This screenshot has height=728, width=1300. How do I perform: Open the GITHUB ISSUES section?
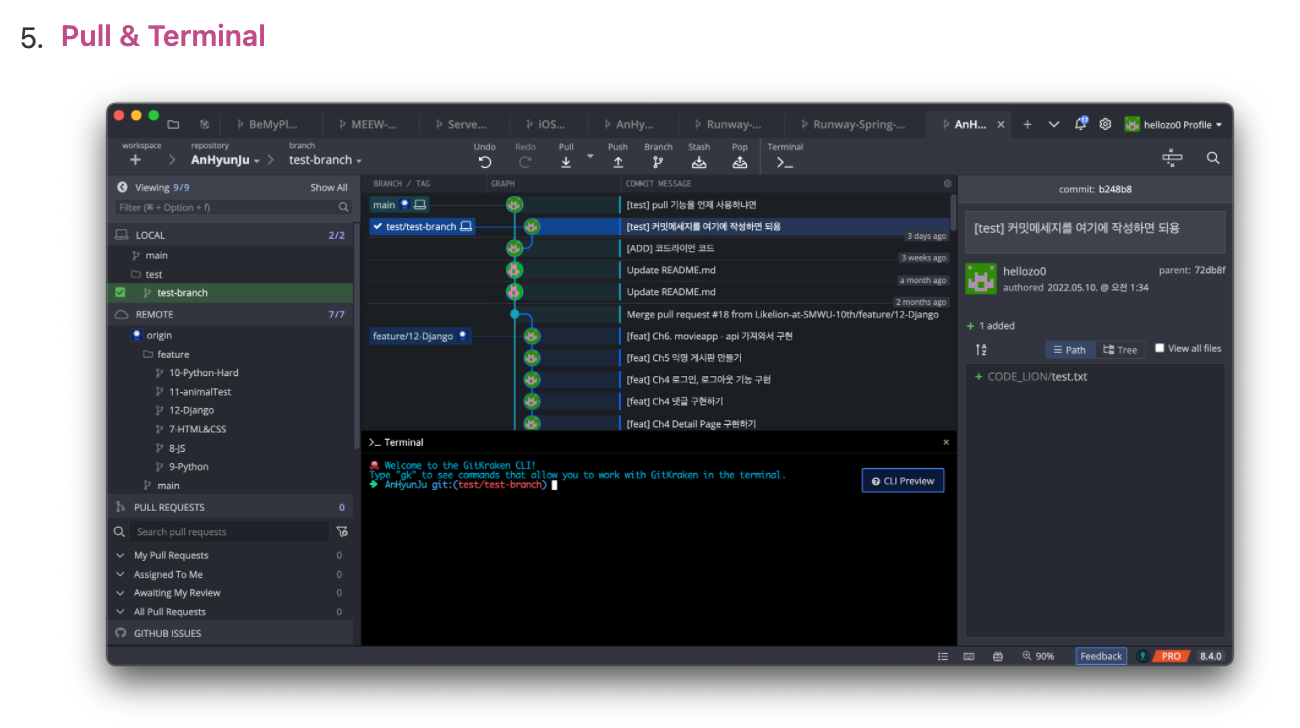230,633
